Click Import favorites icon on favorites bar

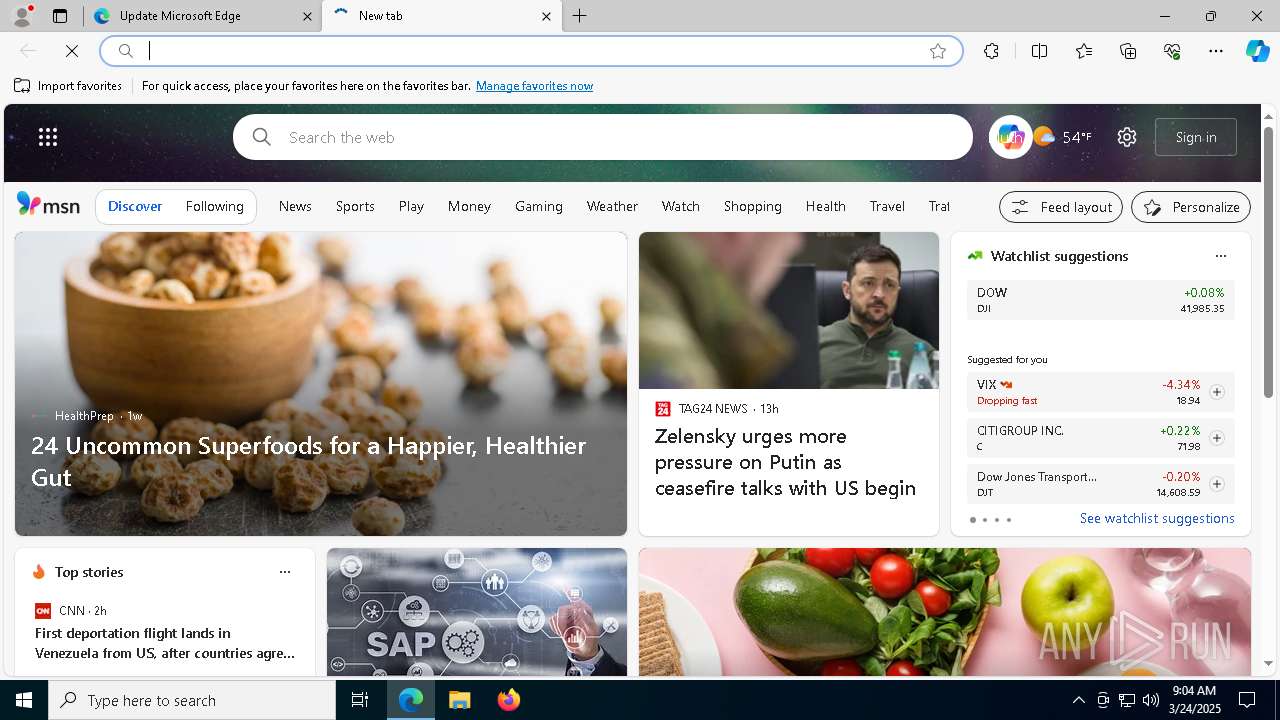point(22,86)
